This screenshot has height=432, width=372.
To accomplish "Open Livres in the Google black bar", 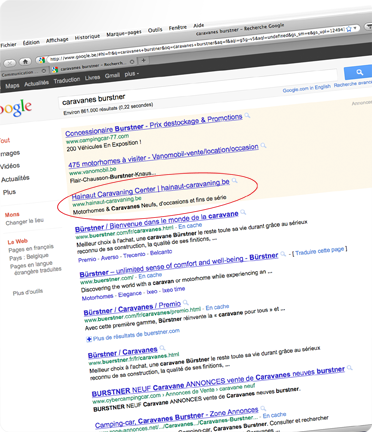I will point(92,78).
